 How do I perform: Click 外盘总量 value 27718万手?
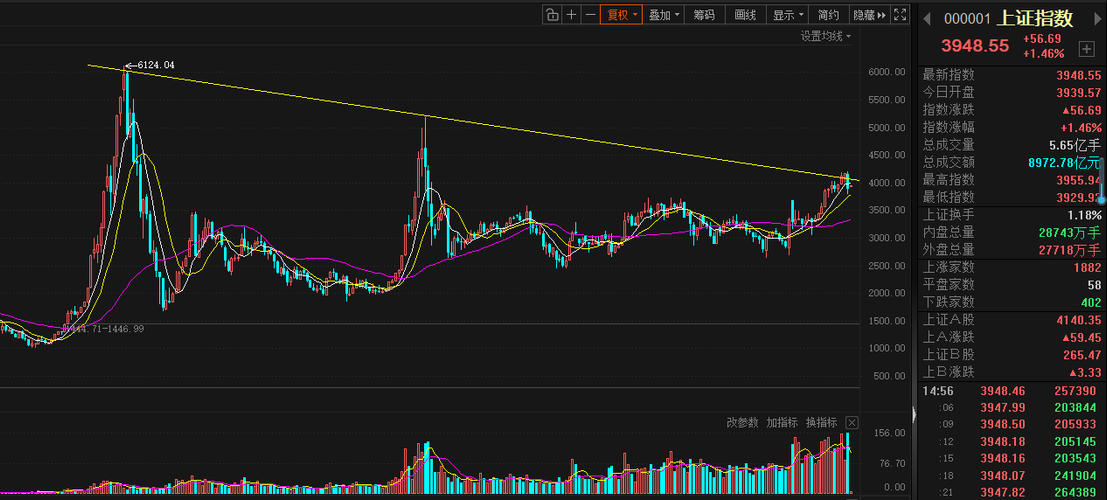click(1070, 249)
